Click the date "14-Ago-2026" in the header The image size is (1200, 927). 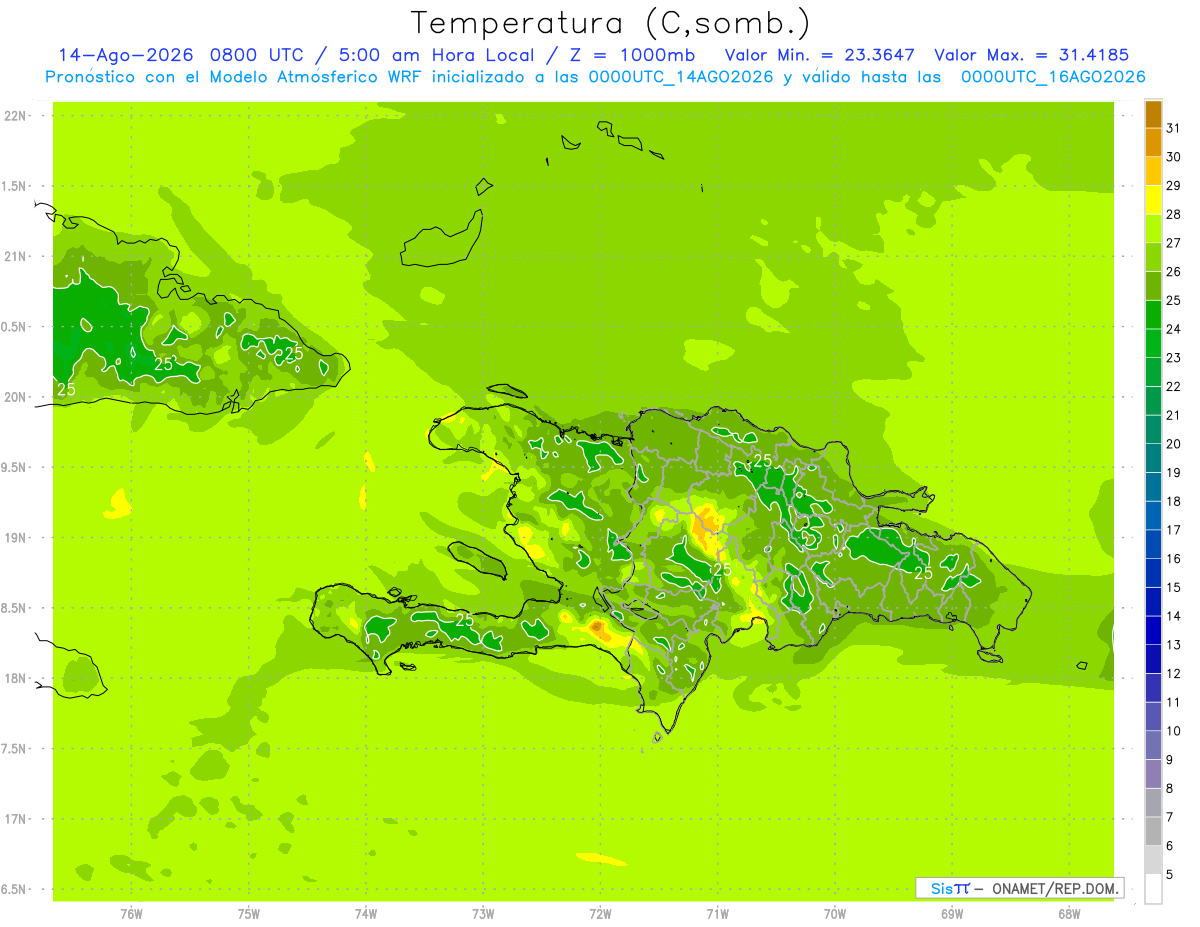pyautogui.click(x=126, y=55)
